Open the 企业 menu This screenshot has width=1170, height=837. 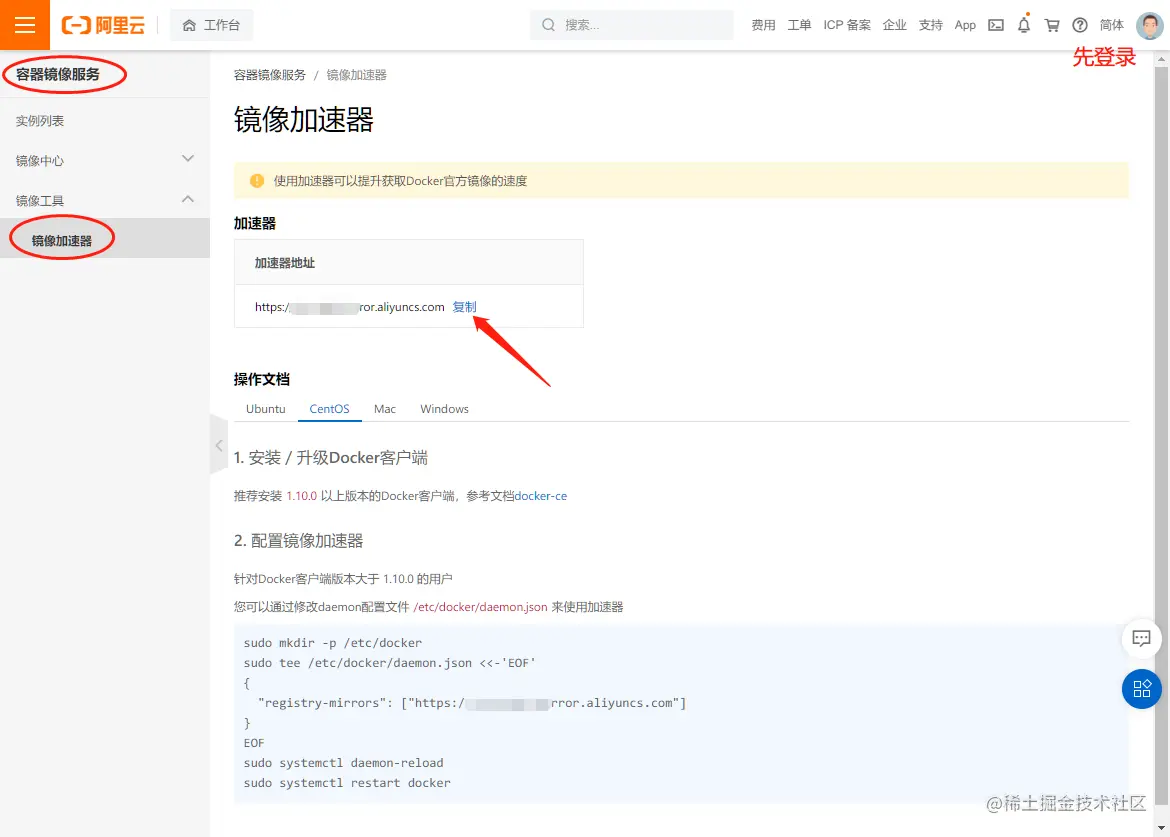click(x=894, y=25)
